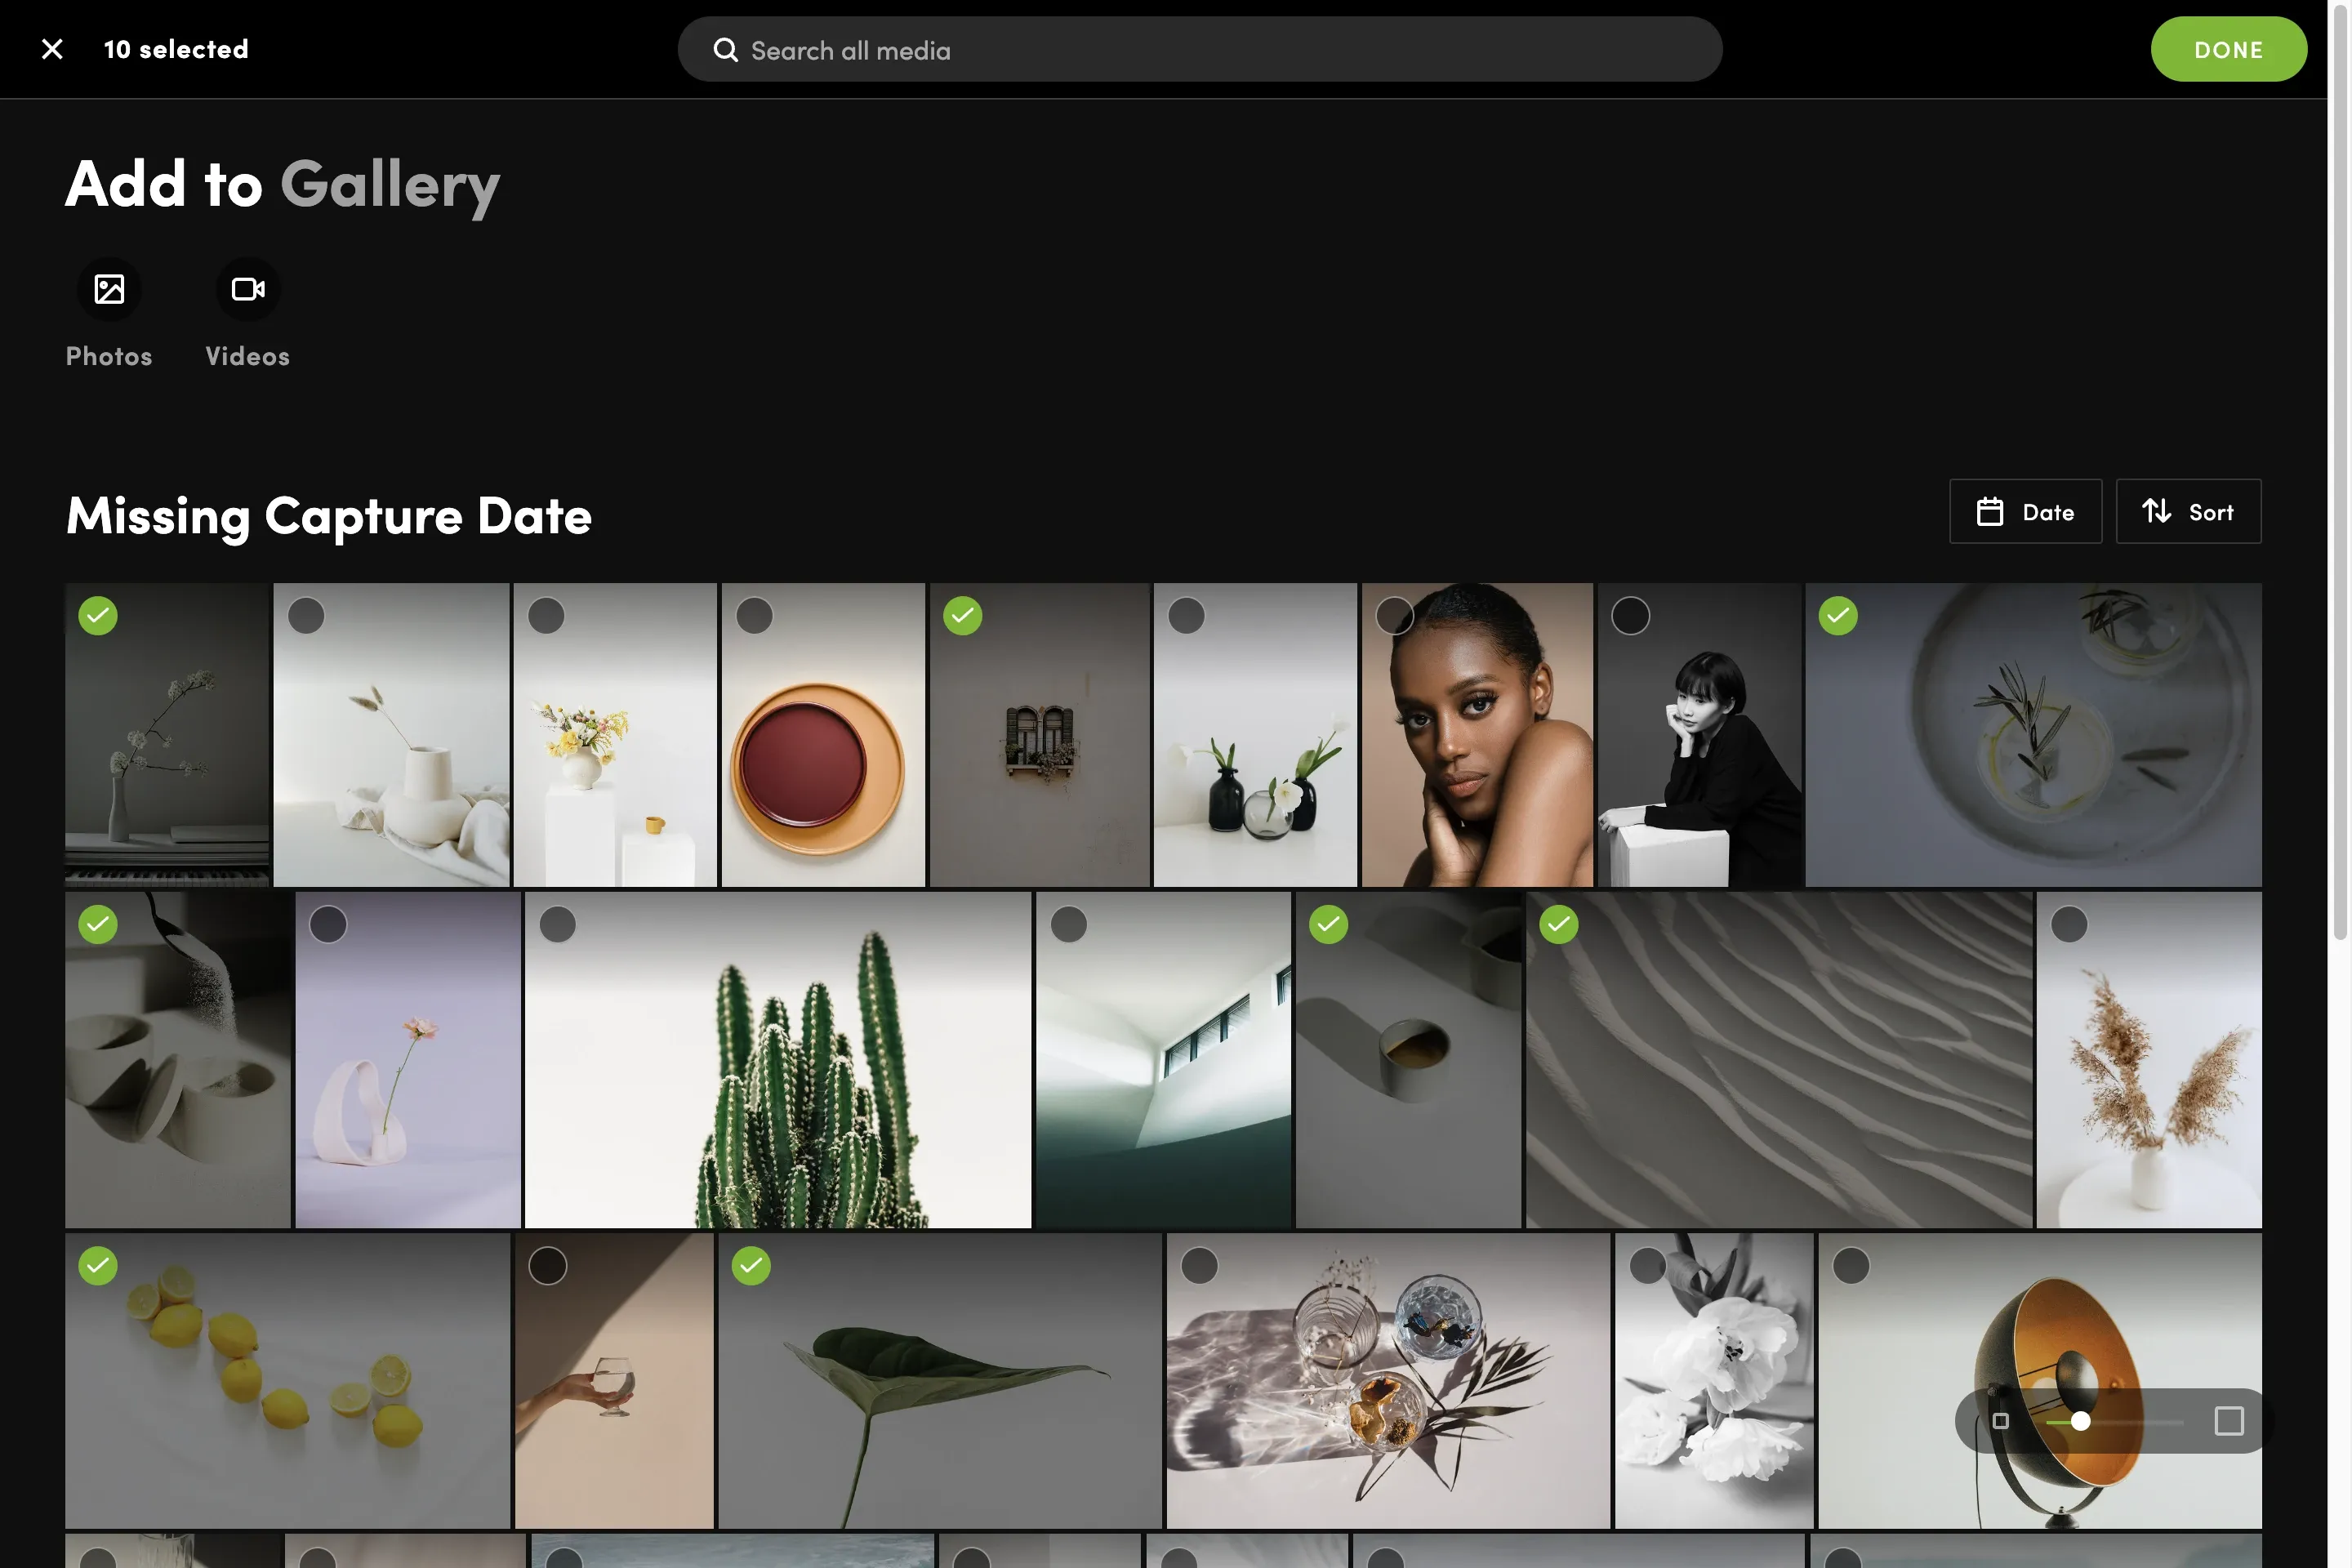Click the search magnifier icon
The height and width of the screenshot is (1568, 2352).
725,50
